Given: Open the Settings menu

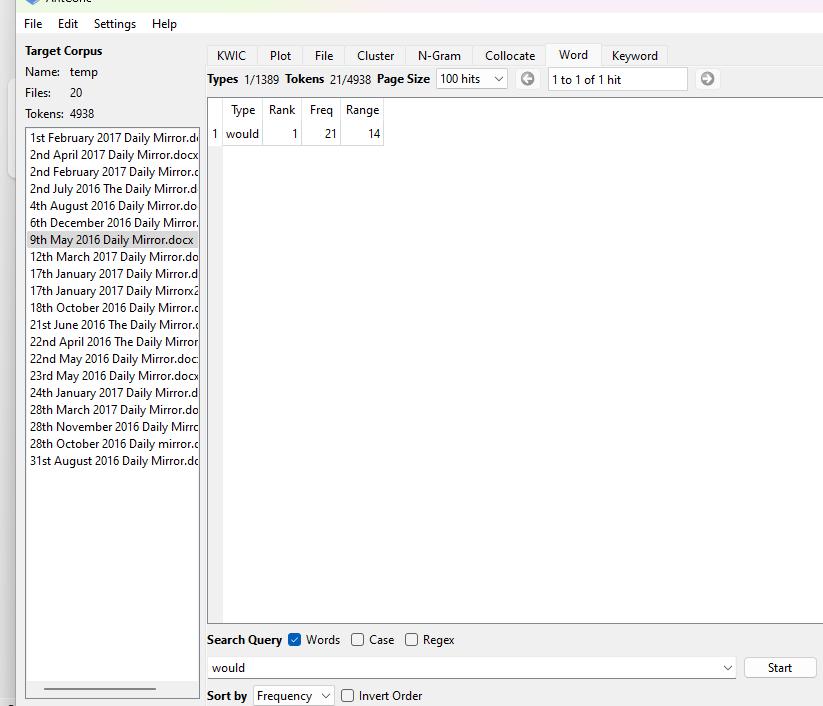Looking at the screenshot, I should tap(115, 24).
